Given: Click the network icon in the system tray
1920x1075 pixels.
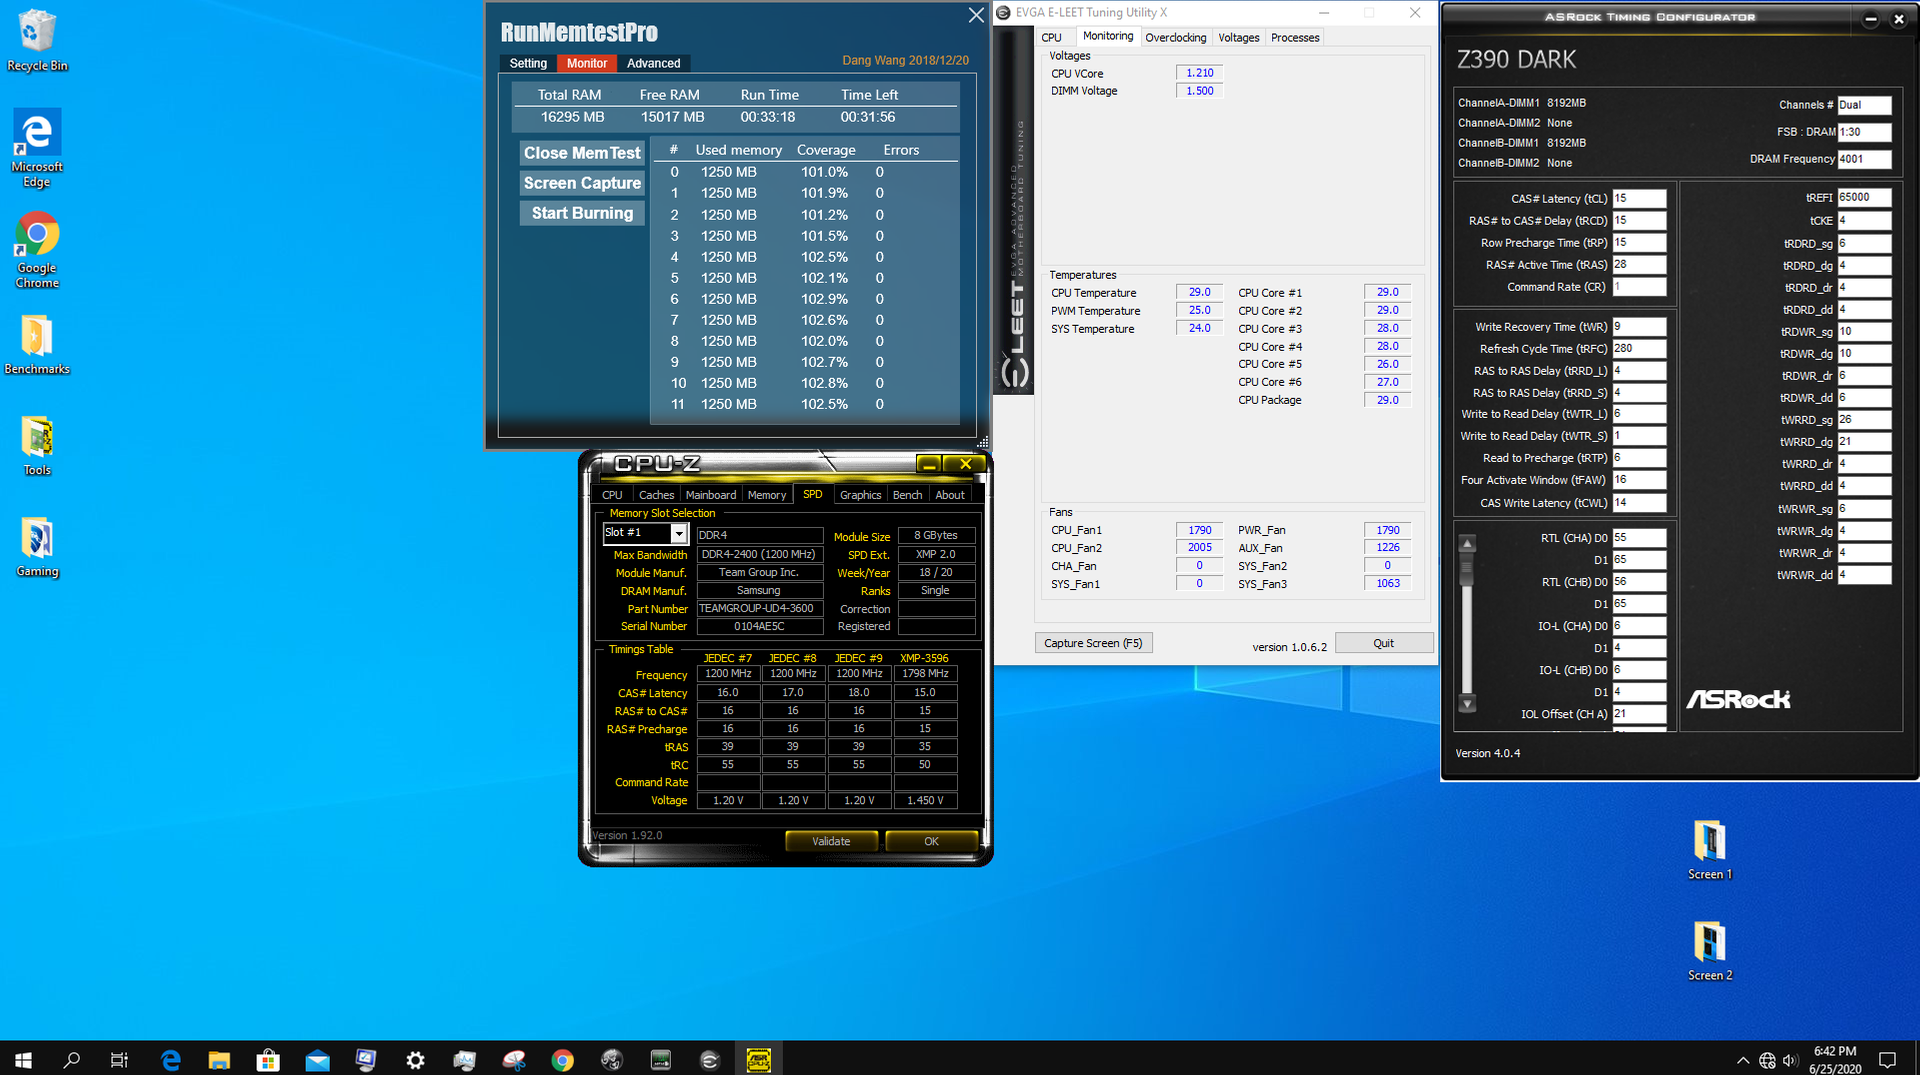Looking at the screenshot, I should click(1767, 1060).
